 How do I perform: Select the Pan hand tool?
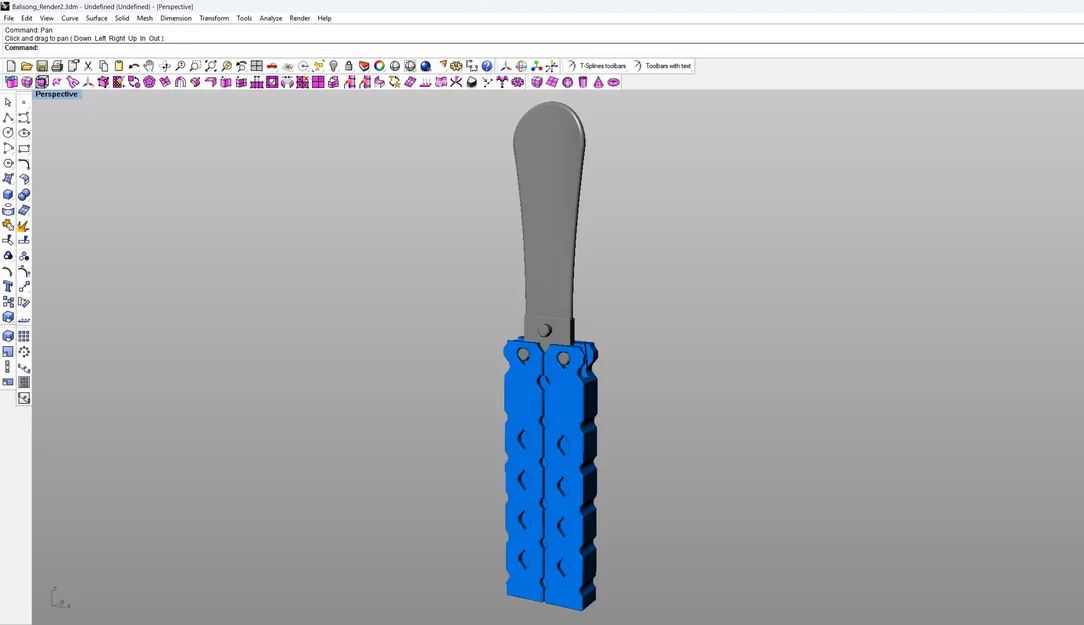click(x=149, y=66)
